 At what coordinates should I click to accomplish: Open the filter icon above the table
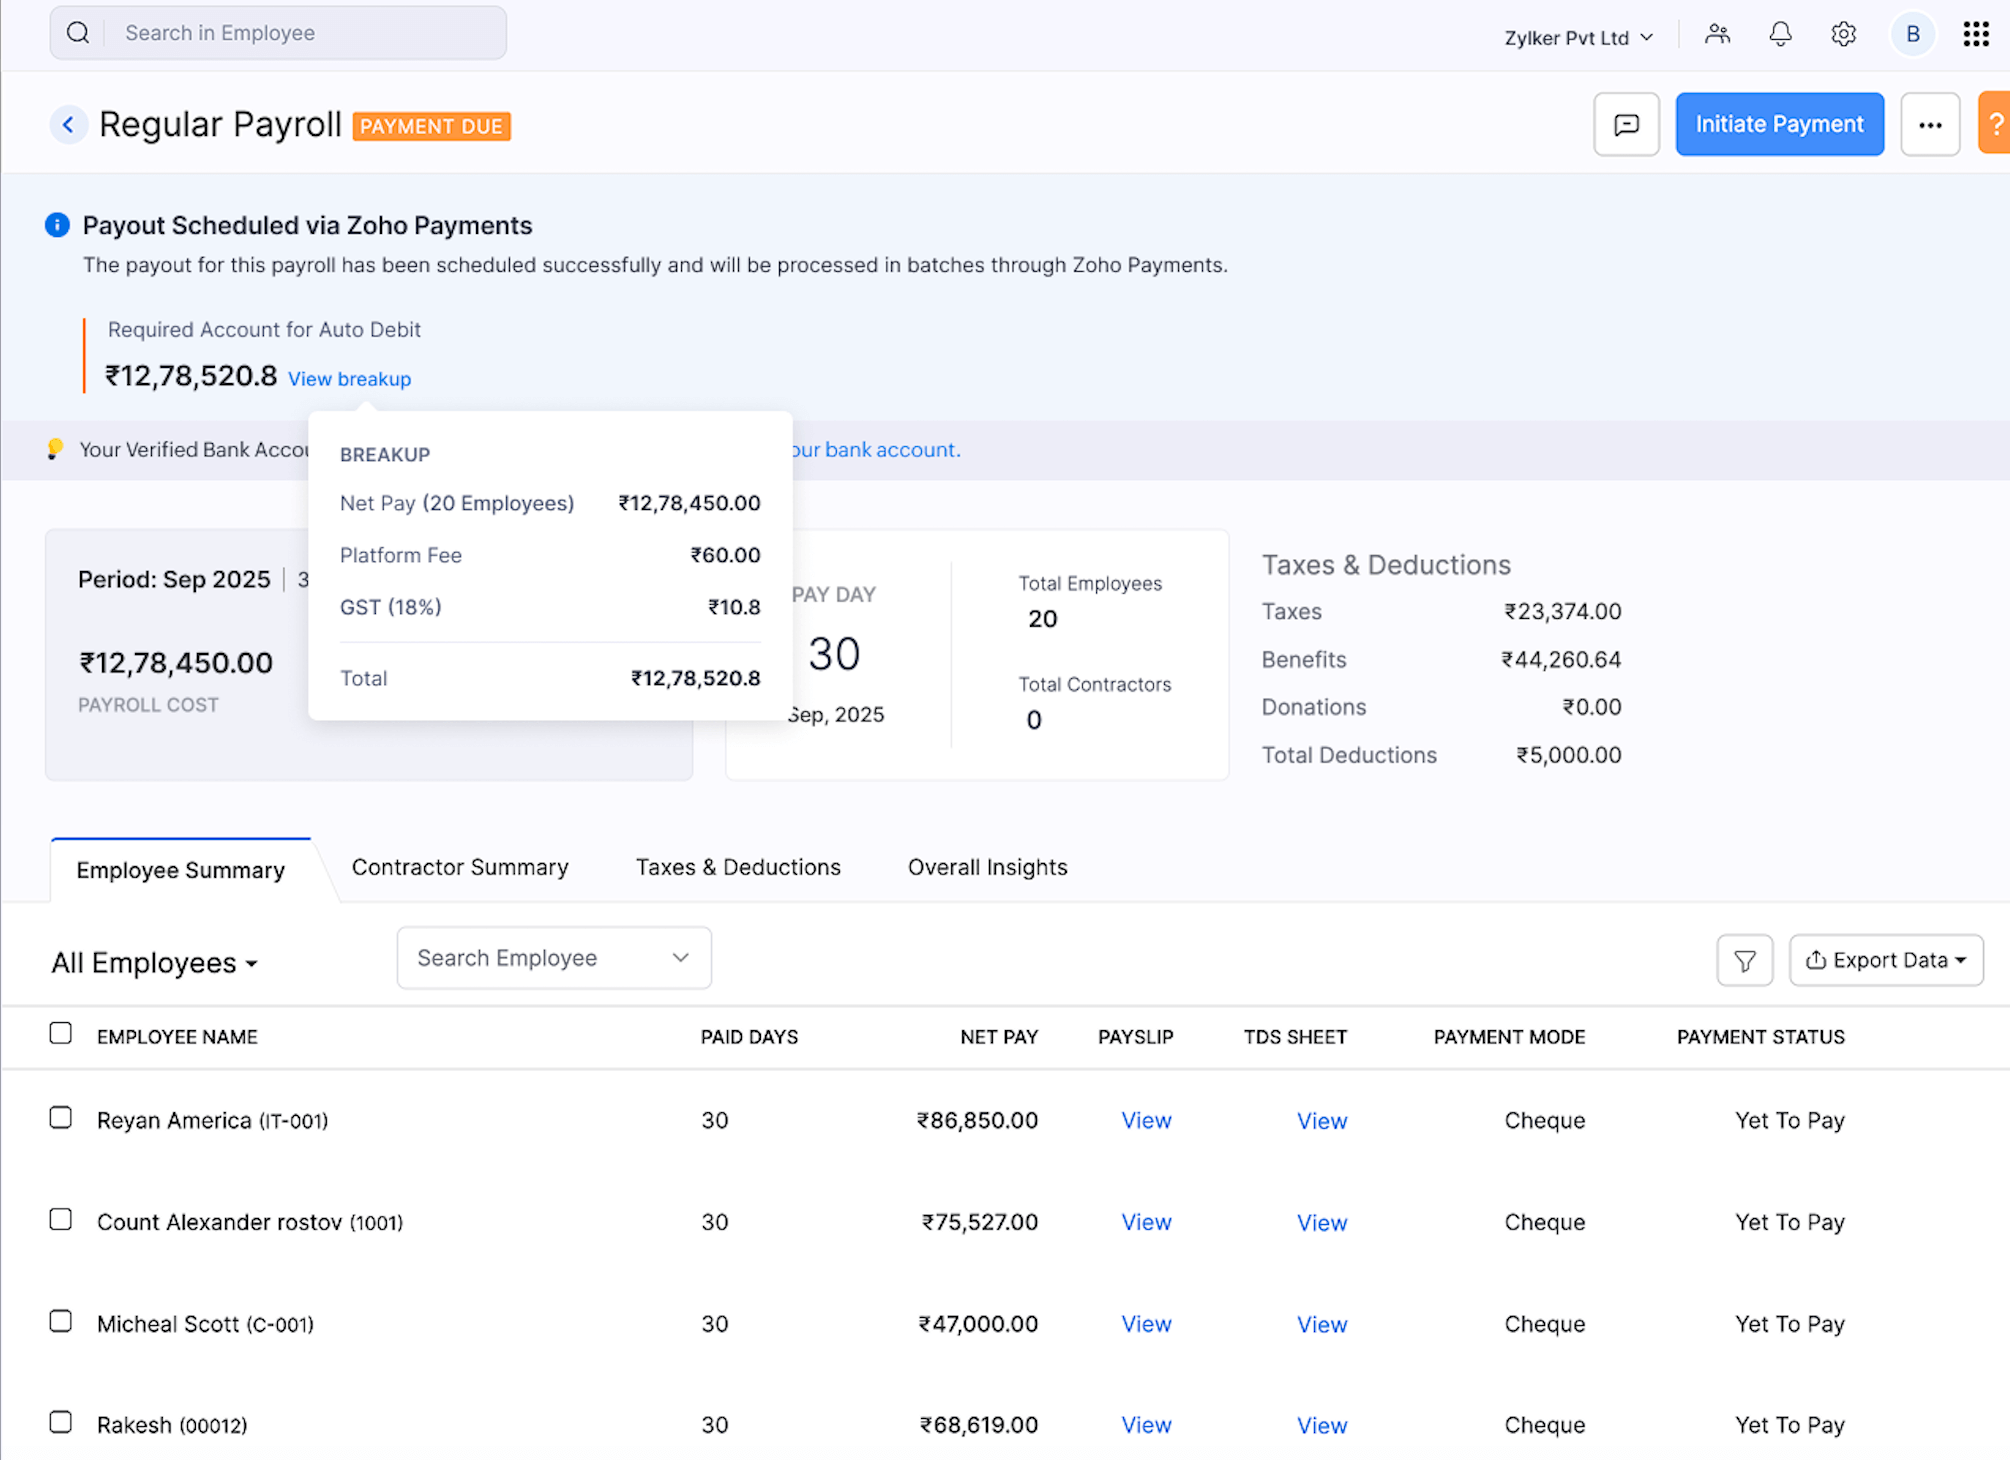[1744, 960]
